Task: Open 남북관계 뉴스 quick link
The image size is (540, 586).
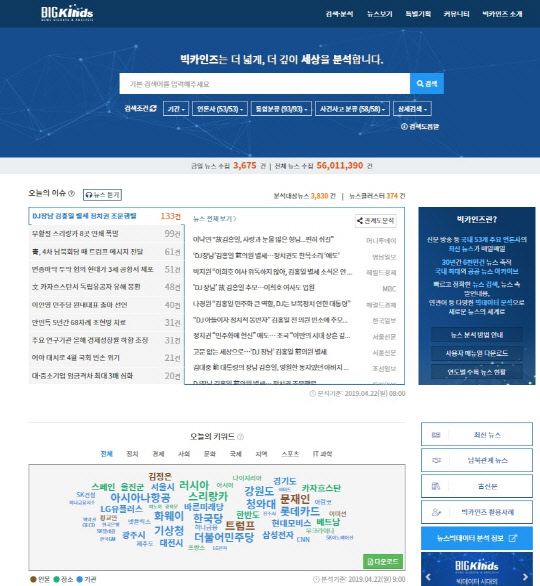Action: click(x=476, y=460)
